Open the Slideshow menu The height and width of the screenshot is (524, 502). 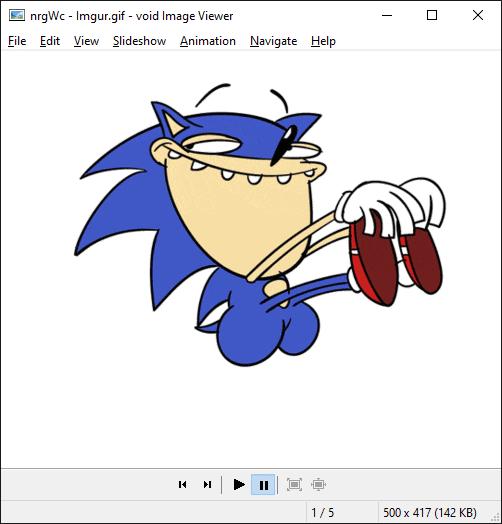139,41
